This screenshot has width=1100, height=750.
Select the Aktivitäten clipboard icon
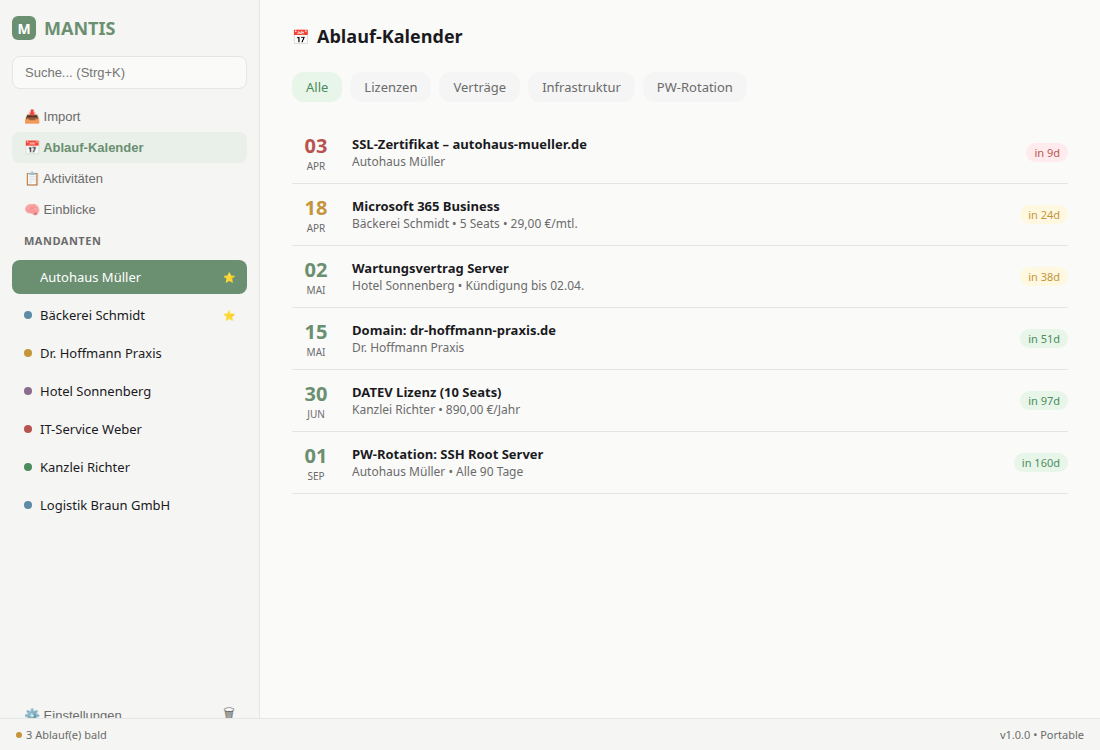[x=33, y=178]
